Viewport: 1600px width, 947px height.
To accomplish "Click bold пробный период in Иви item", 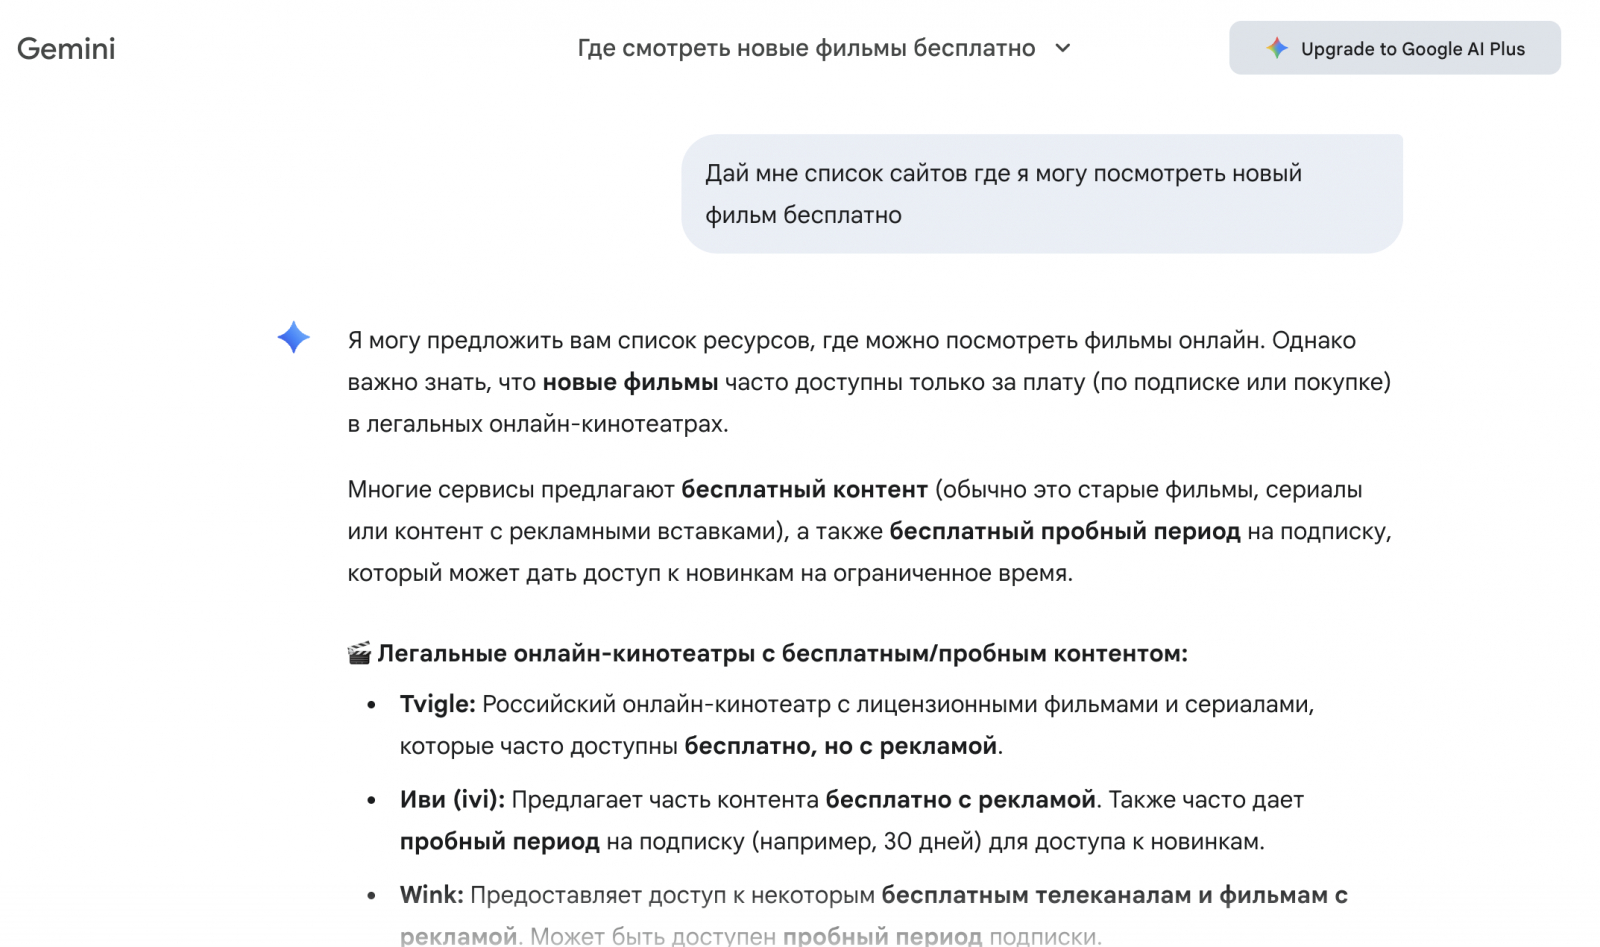I will tap(499, 842).
